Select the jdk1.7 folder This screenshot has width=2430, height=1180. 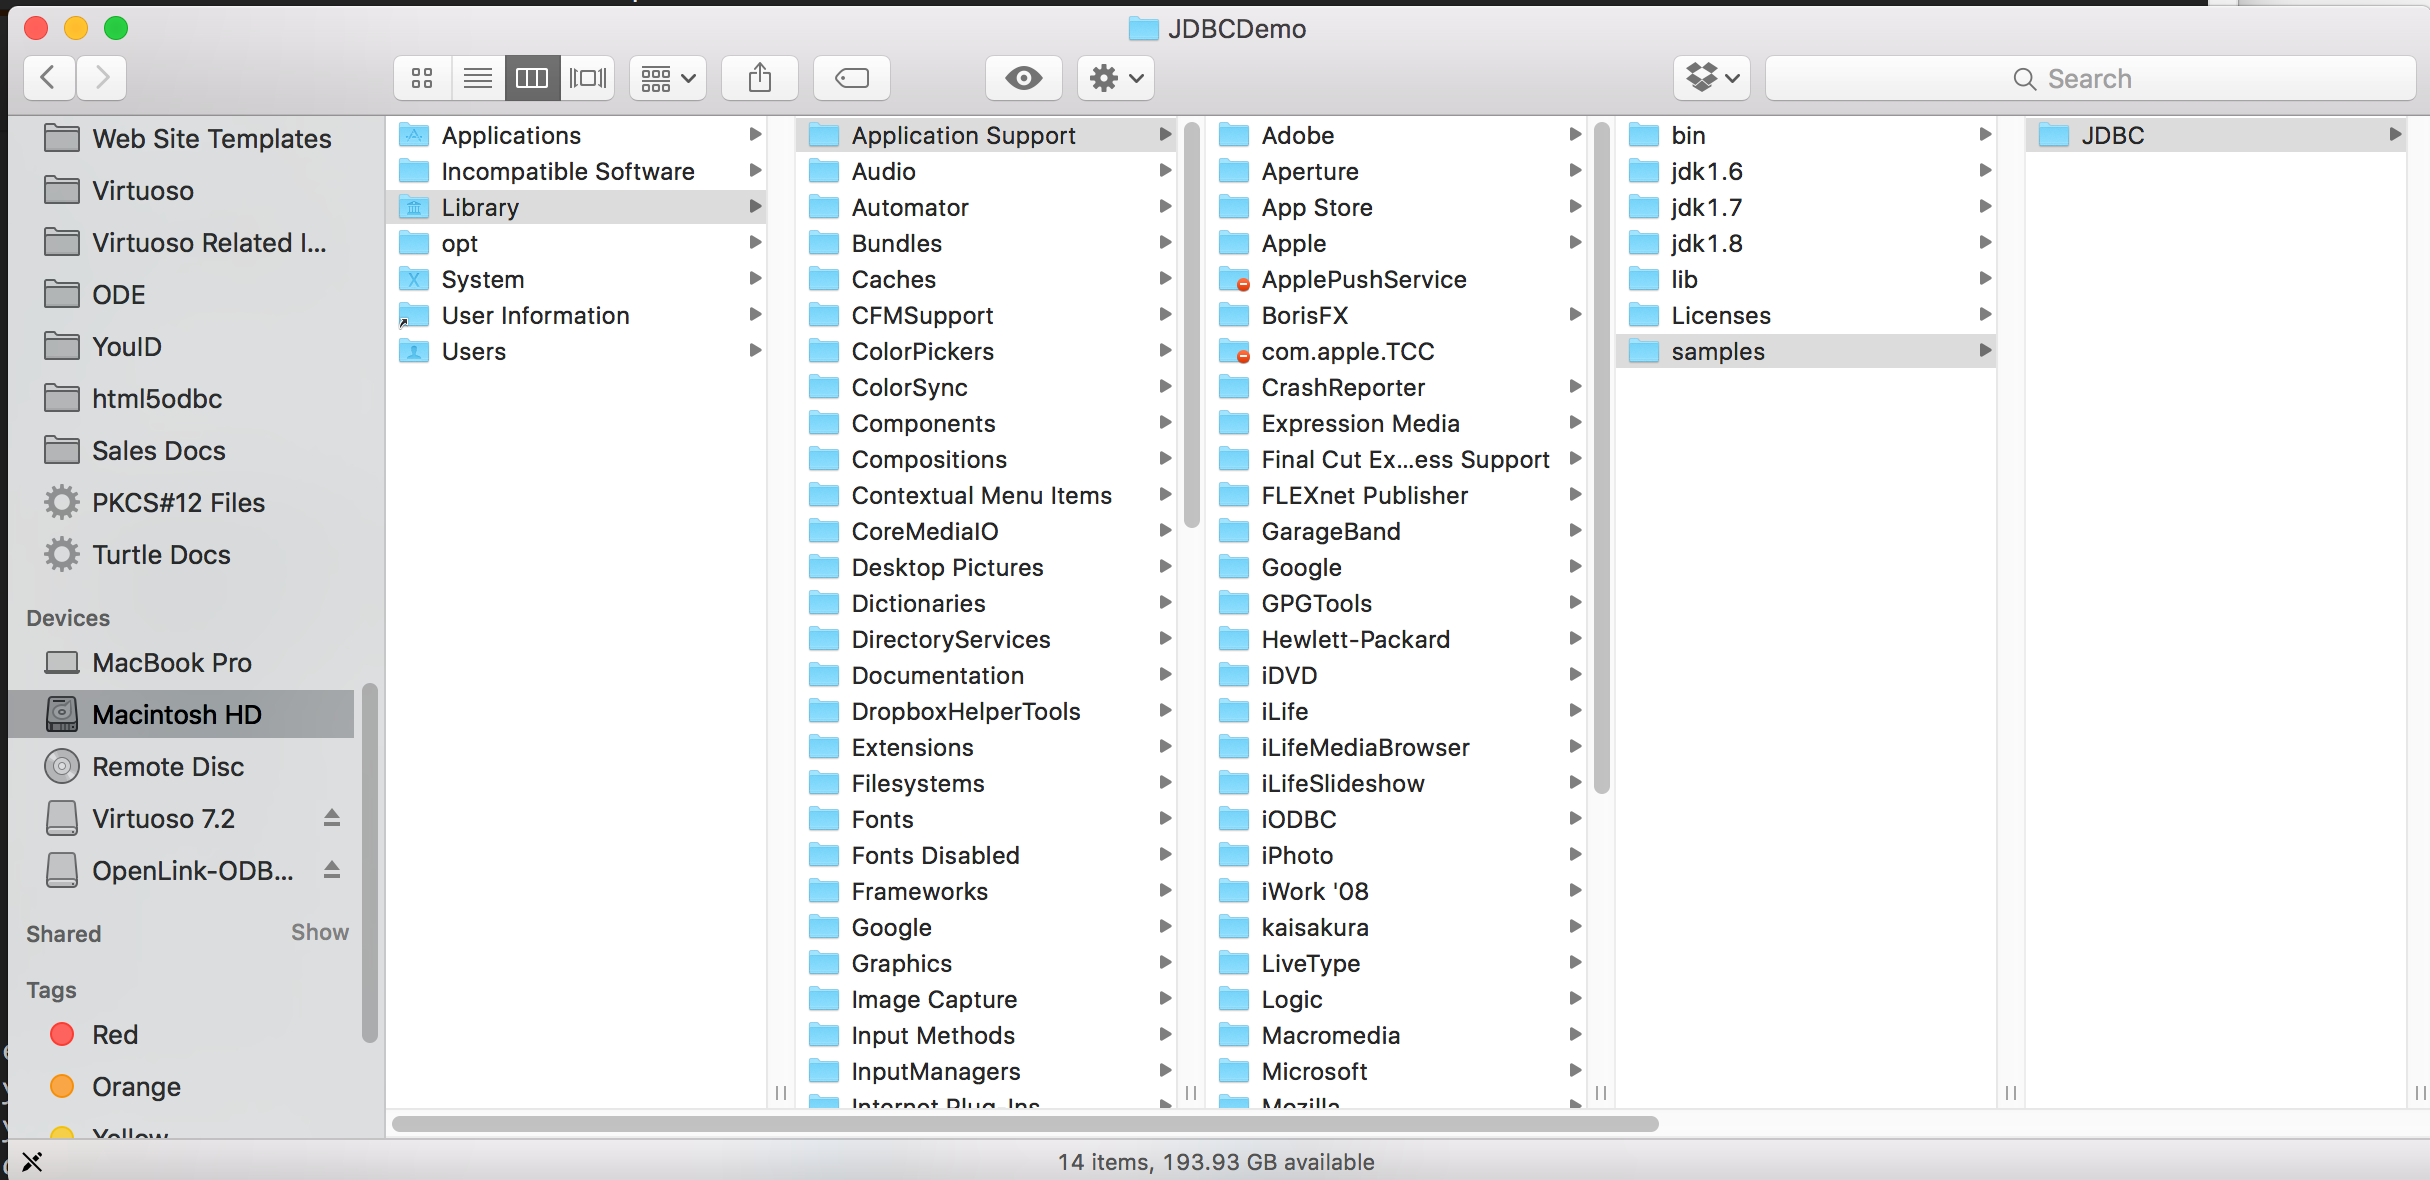click(1806, 207)
